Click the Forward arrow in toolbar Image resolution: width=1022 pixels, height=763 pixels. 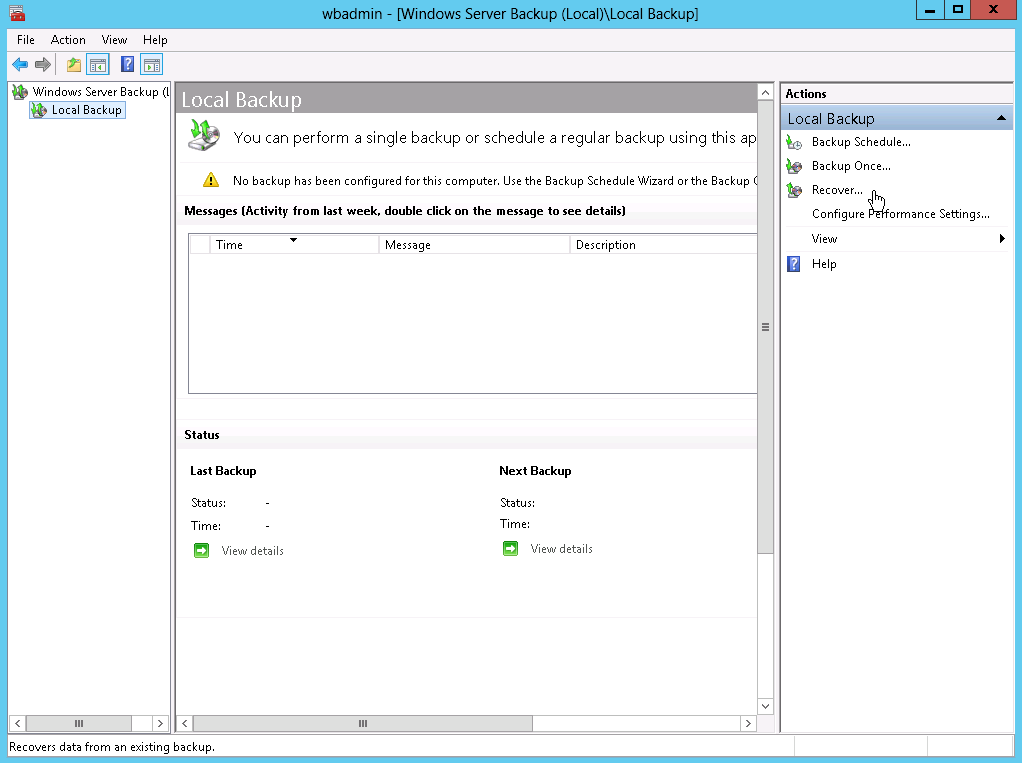tap(43, 65)
